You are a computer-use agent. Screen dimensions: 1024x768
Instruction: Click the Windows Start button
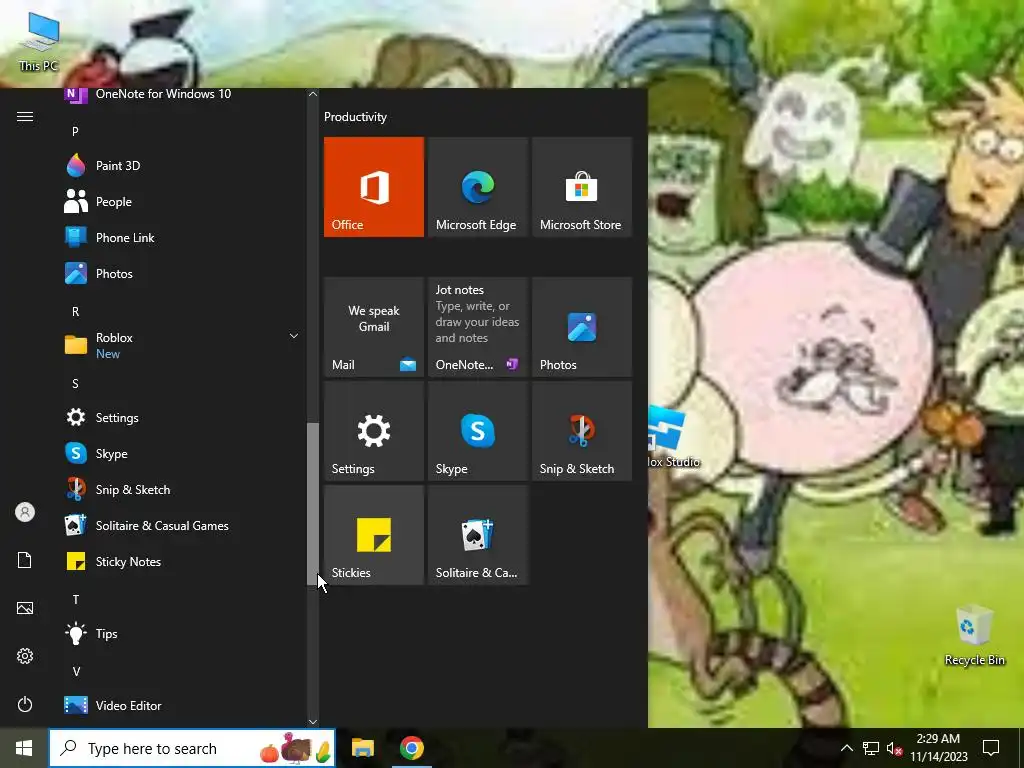pyautogui.click(x=24, y=748)
